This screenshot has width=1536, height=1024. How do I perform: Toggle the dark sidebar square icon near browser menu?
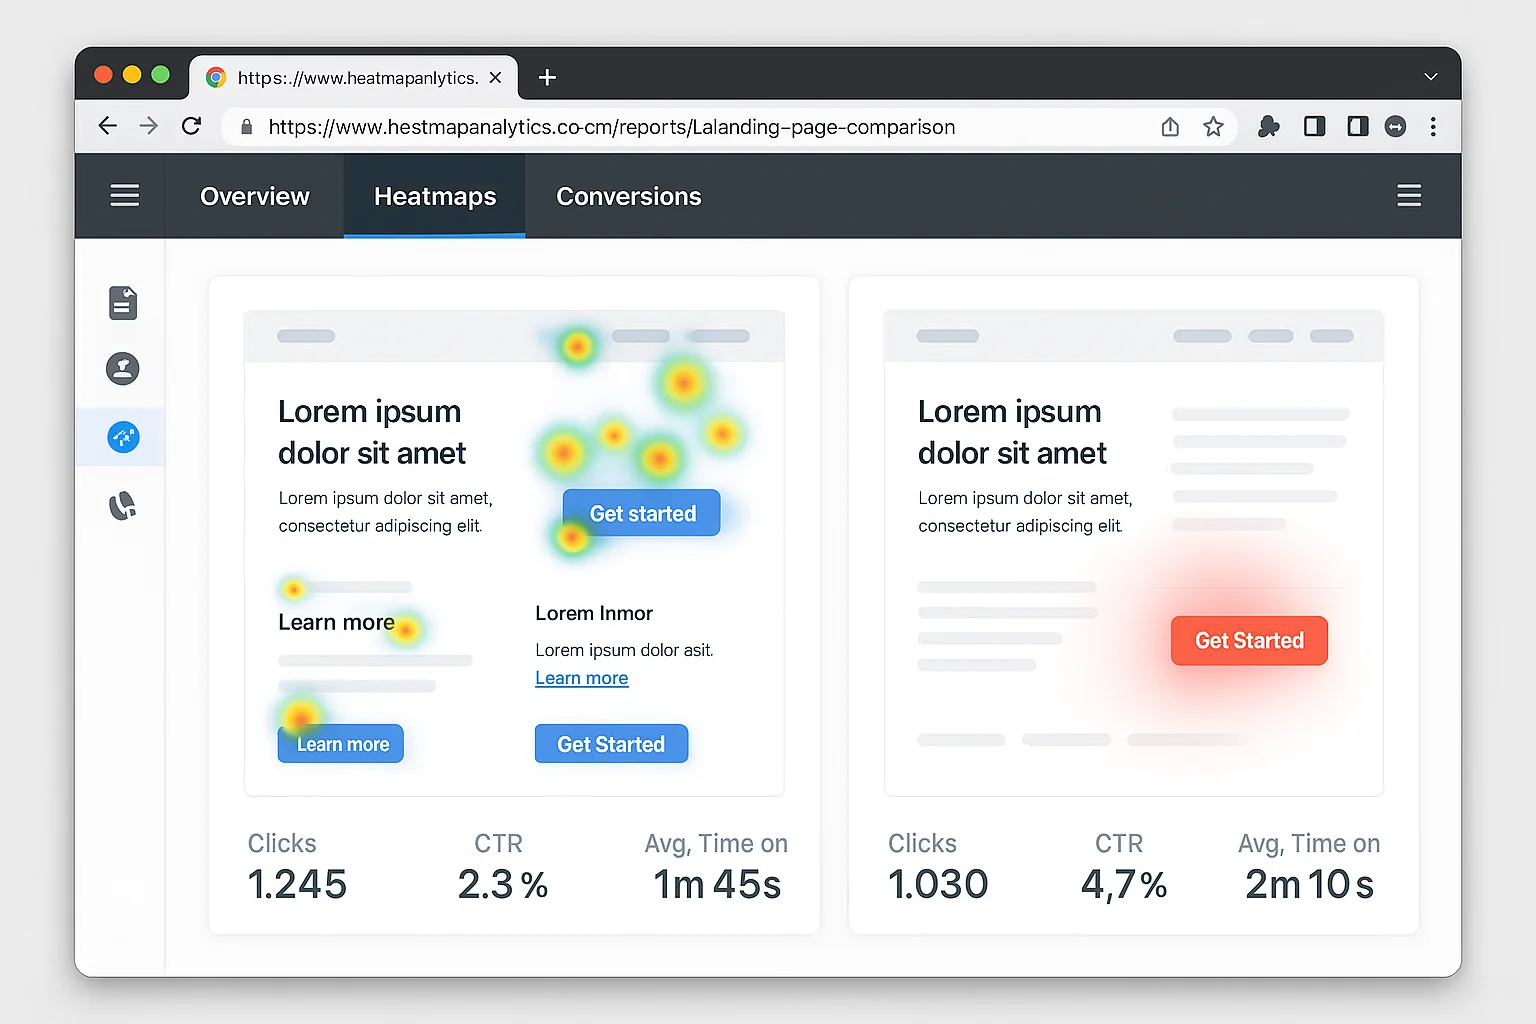(1357, 126)
